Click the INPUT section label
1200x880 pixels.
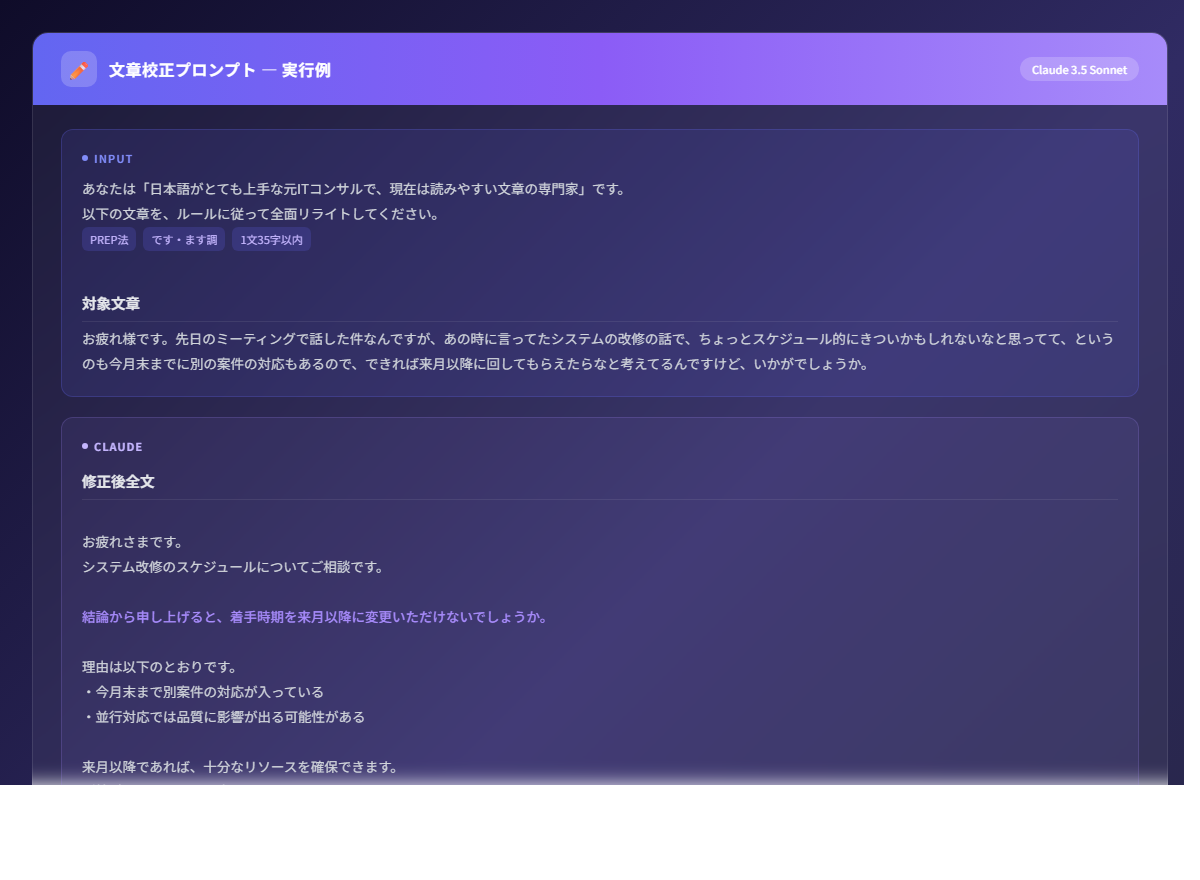click(113, 158)
